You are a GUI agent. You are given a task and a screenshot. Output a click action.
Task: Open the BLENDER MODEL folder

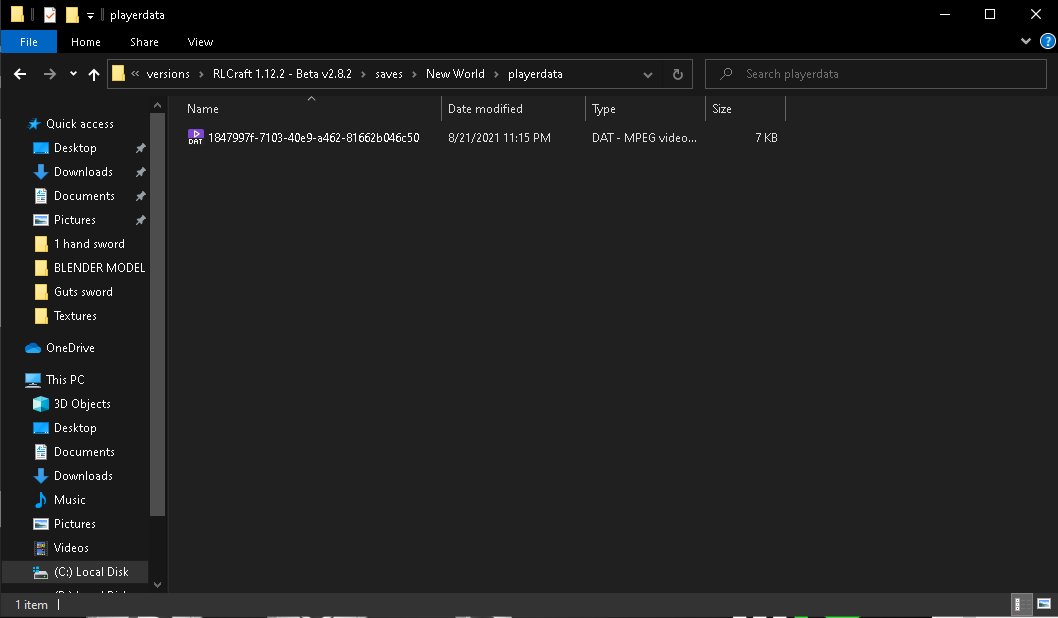coord(99,268)
